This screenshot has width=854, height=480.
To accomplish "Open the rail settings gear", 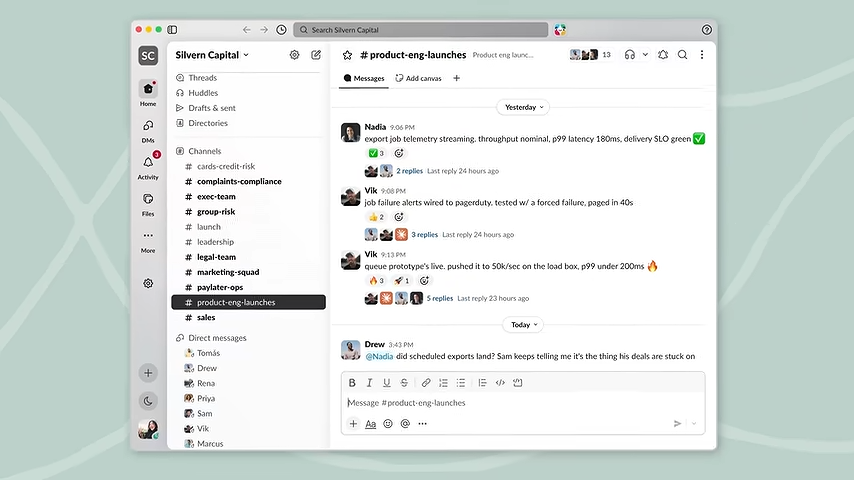I will point(148,283).
